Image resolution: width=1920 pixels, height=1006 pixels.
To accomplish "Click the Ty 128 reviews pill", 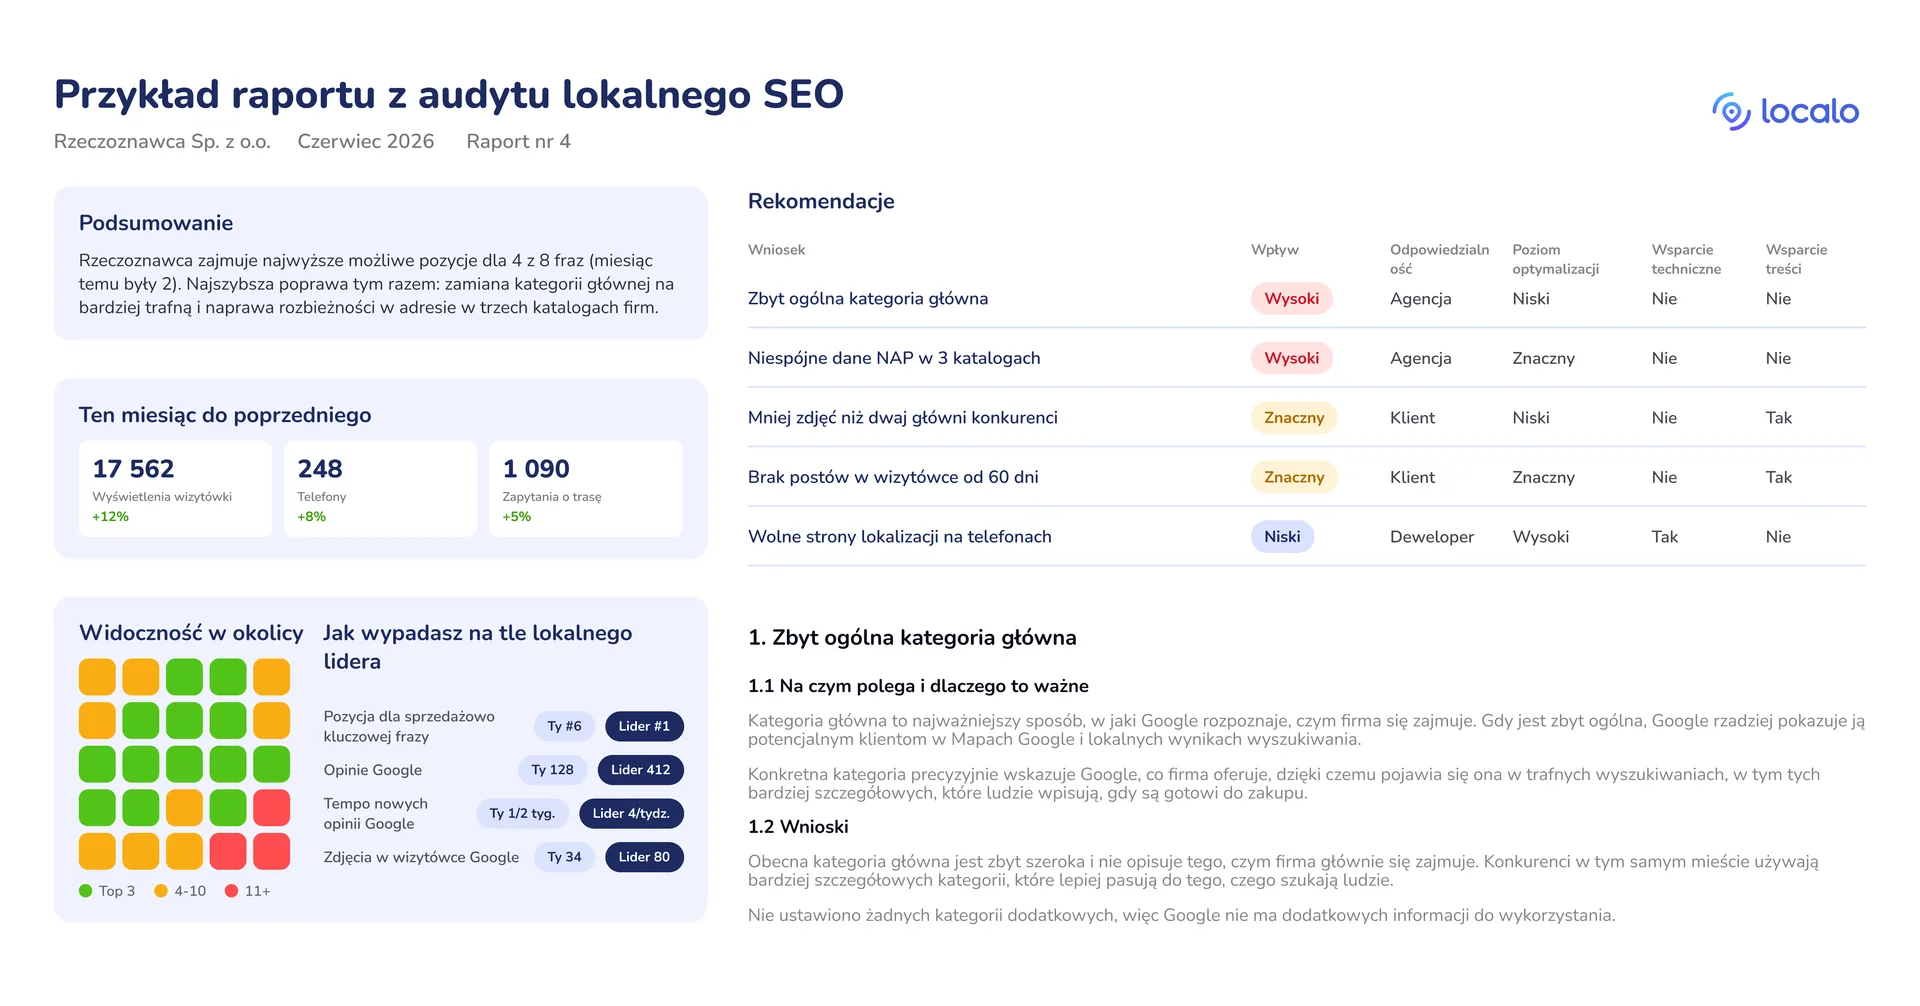I will click(552, 769).
